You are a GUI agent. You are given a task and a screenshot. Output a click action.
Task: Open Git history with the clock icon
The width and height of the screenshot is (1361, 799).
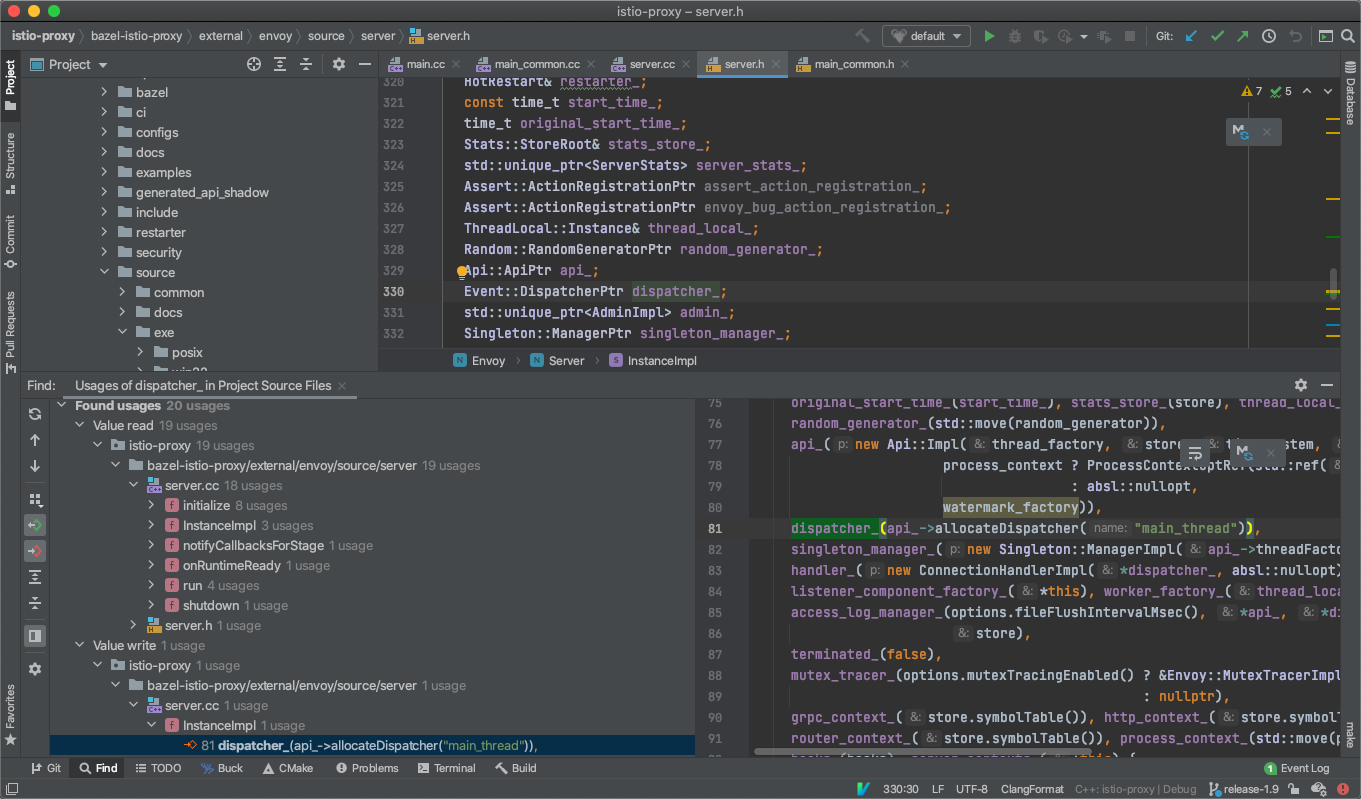(x=1269, y=36)
